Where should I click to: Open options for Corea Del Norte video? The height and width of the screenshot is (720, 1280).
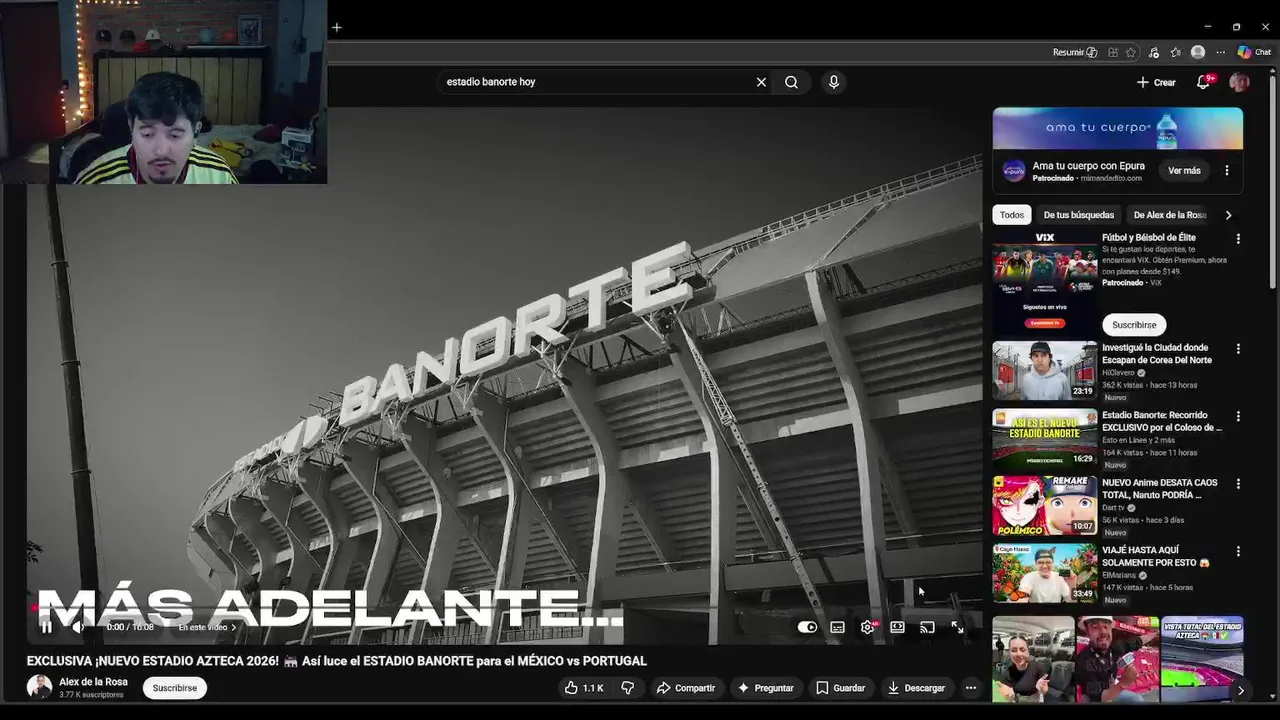pos(1238,349)
